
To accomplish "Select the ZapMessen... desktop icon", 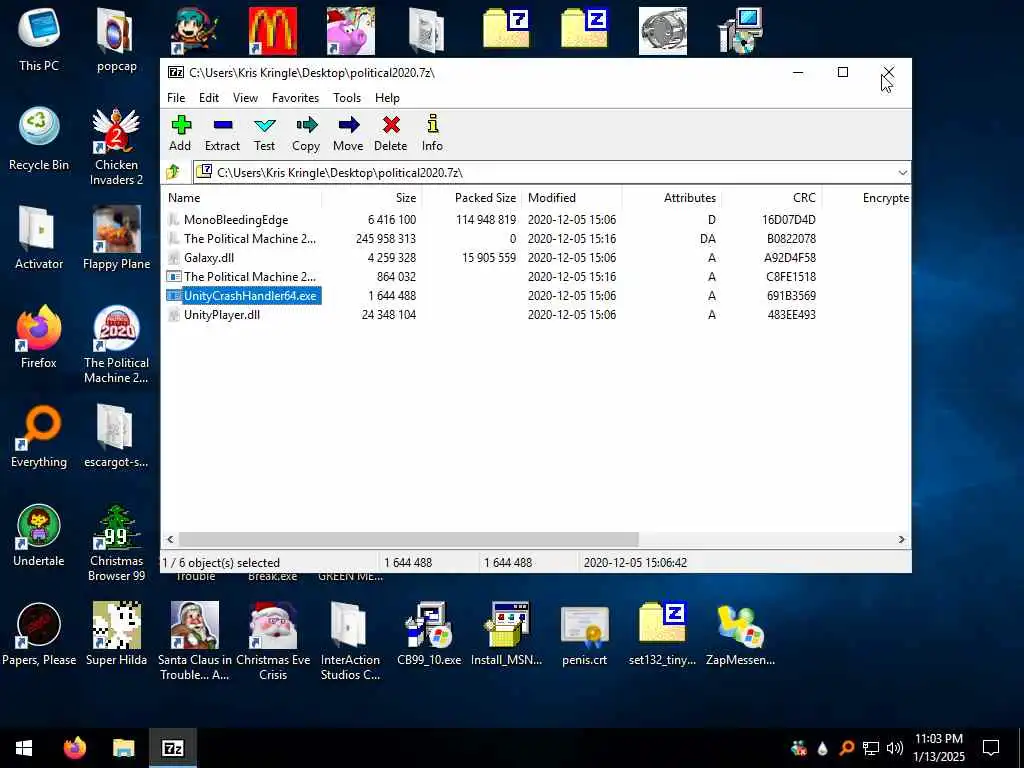I will point(740,633).
